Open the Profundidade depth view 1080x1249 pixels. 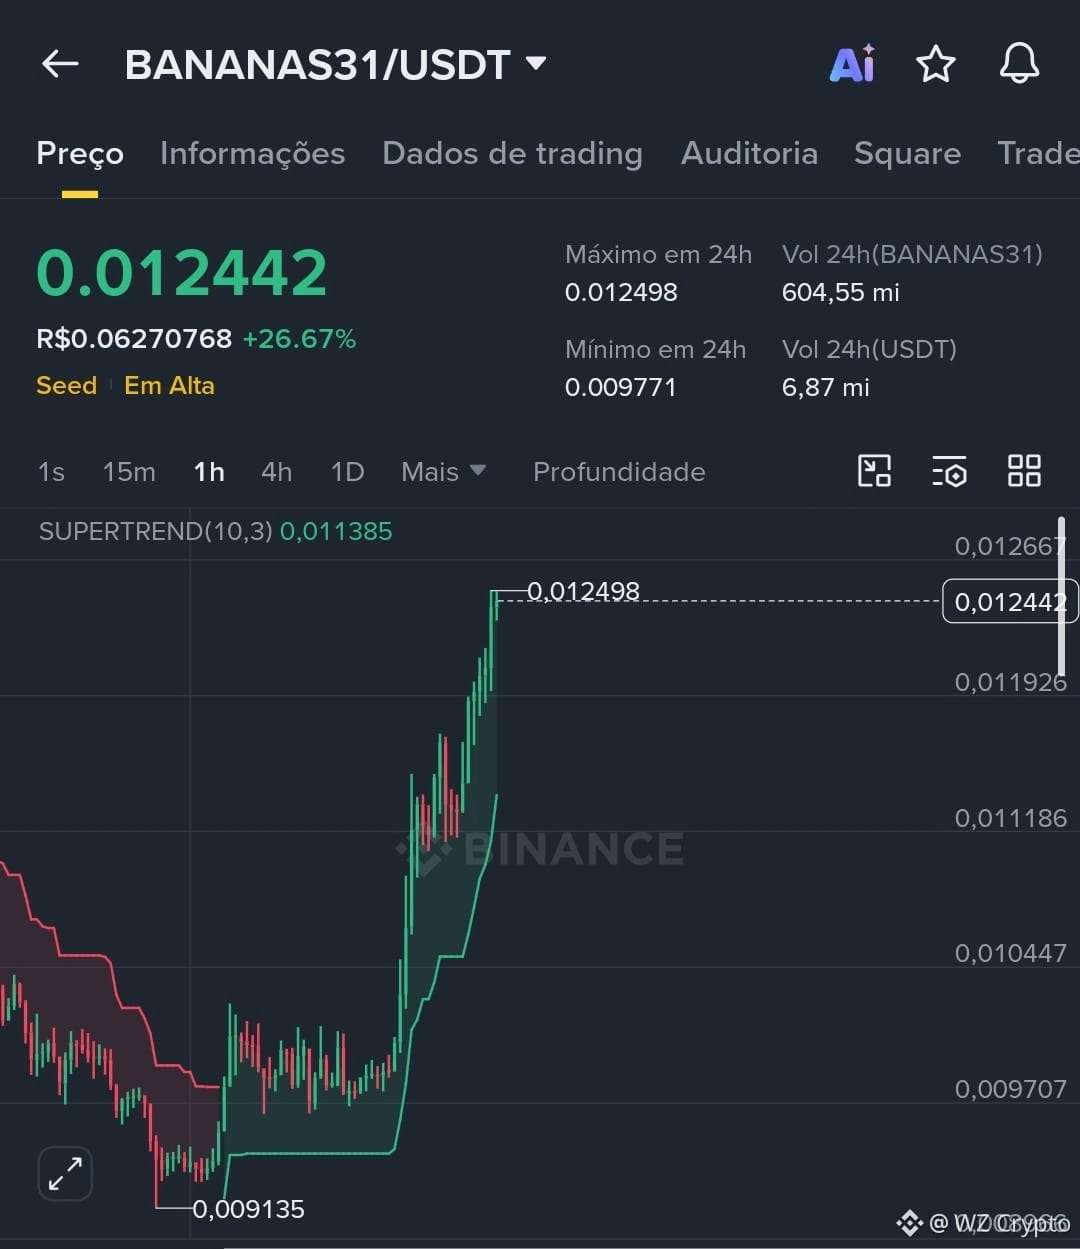click(619, 471)
